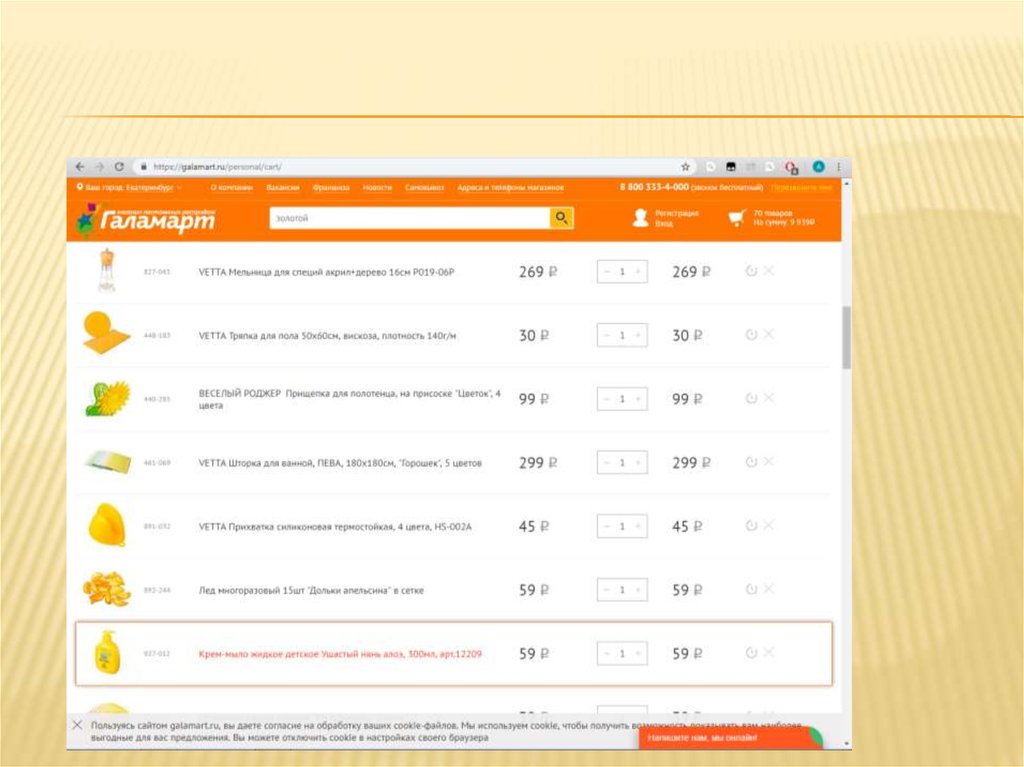The image size is (1024, 767).
Task: Decrease quantity of Прихватка силиконовая
Action: 607,526
